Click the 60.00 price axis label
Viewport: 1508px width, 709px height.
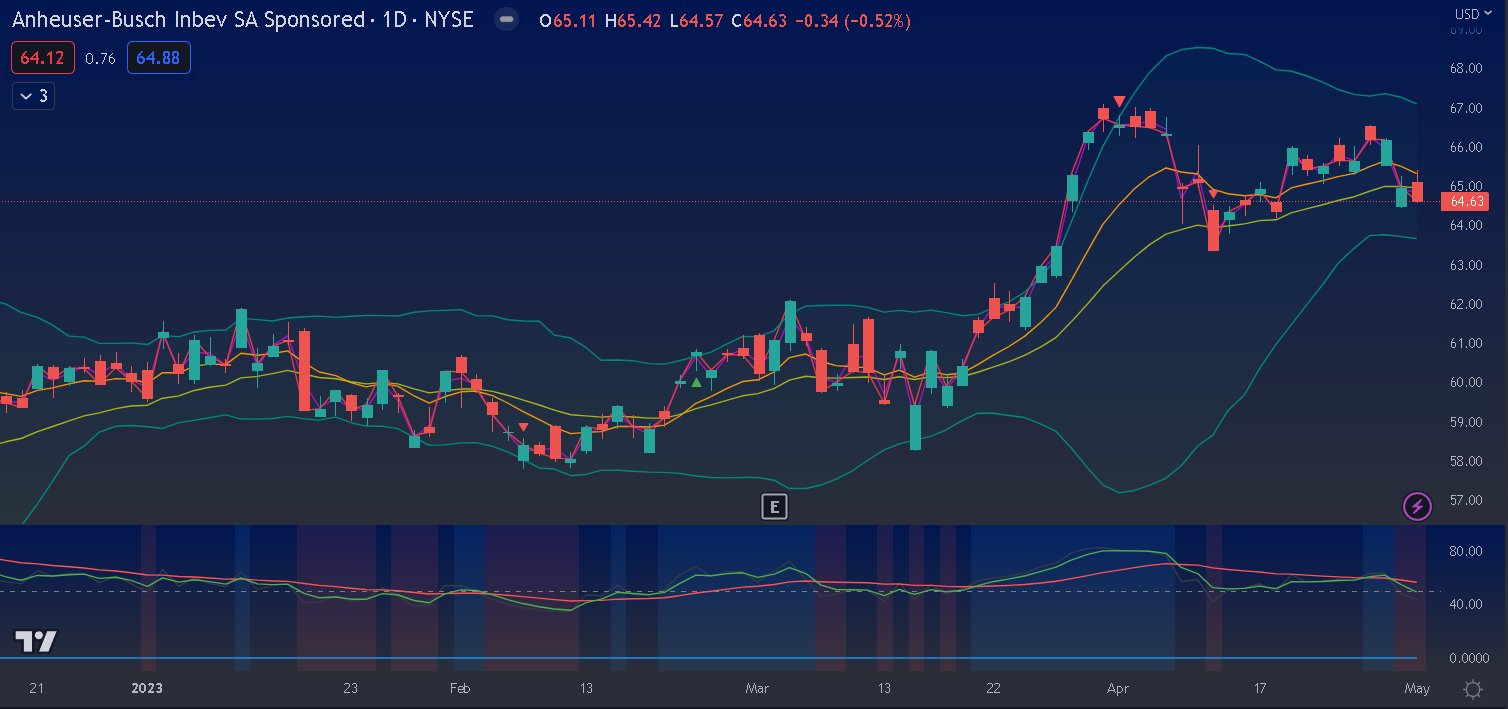1466,382
